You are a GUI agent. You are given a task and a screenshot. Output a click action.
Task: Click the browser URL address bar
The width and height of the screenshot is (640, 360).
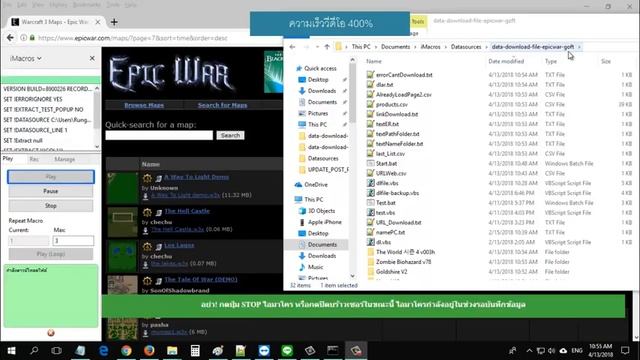coord(132,38)
